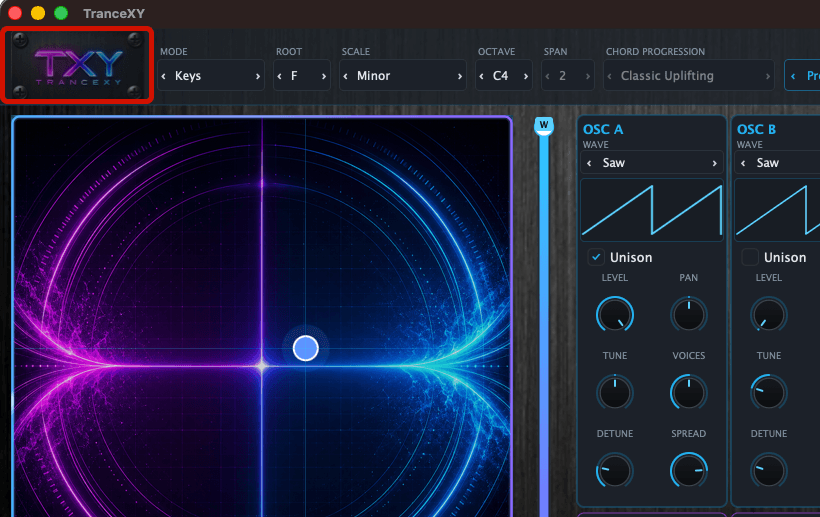Increase Span with right arrow
Viewport: 820px width, 517px height.
(588, 76)
